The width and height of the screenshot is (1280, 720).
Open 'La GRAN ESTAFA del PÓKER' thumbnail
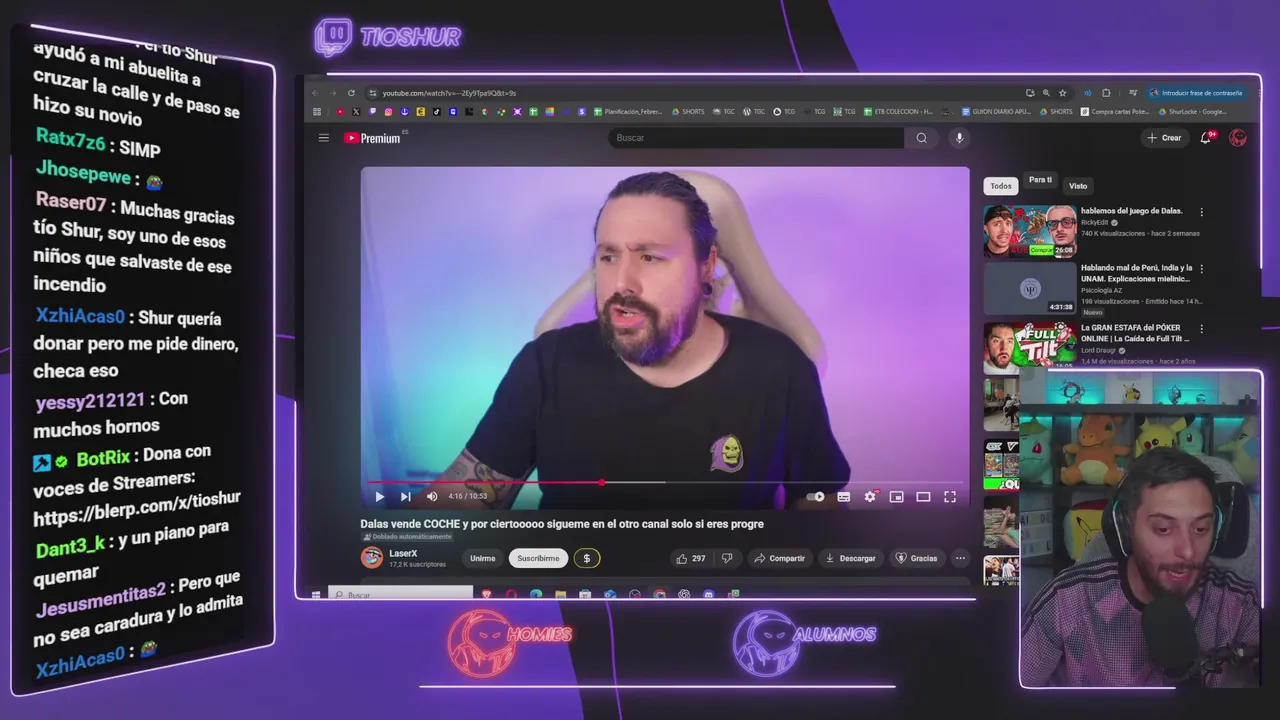[x=1030, y=346]
